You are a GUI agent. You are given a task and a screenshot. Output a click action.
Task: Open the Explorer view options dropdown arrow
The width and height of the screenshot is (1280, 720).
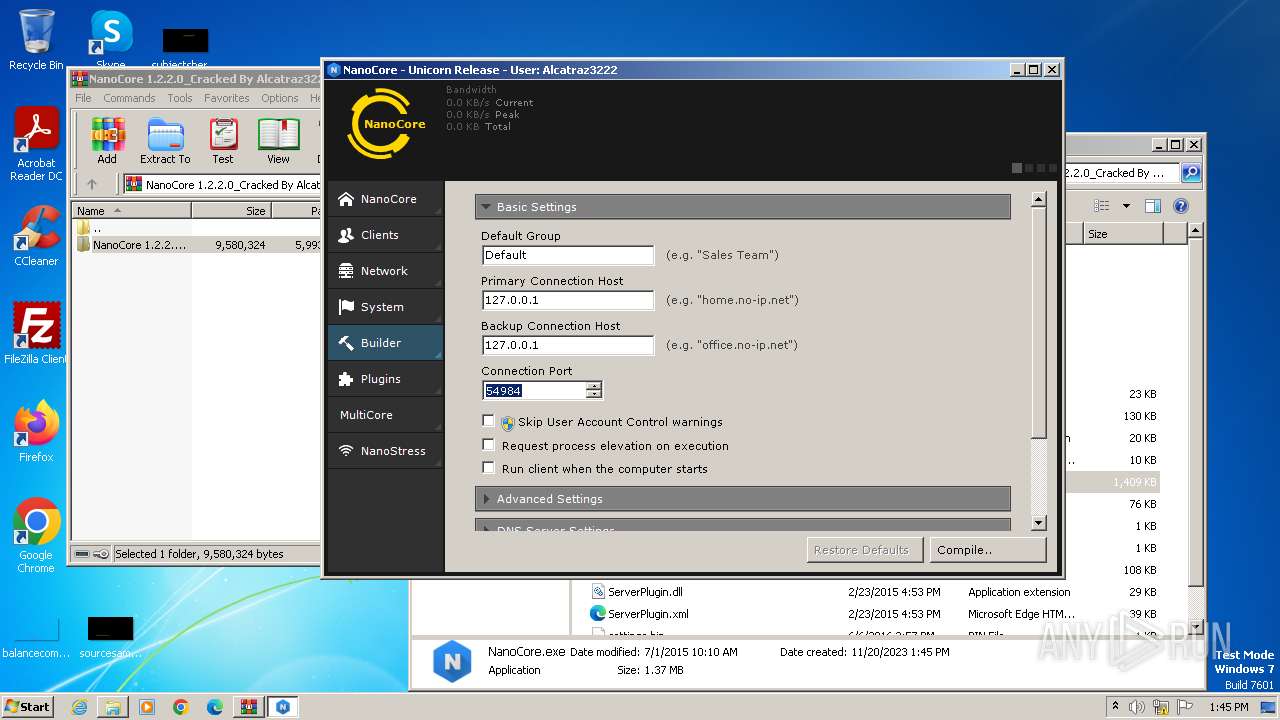pyautogui.click(x=1126, y=206)
